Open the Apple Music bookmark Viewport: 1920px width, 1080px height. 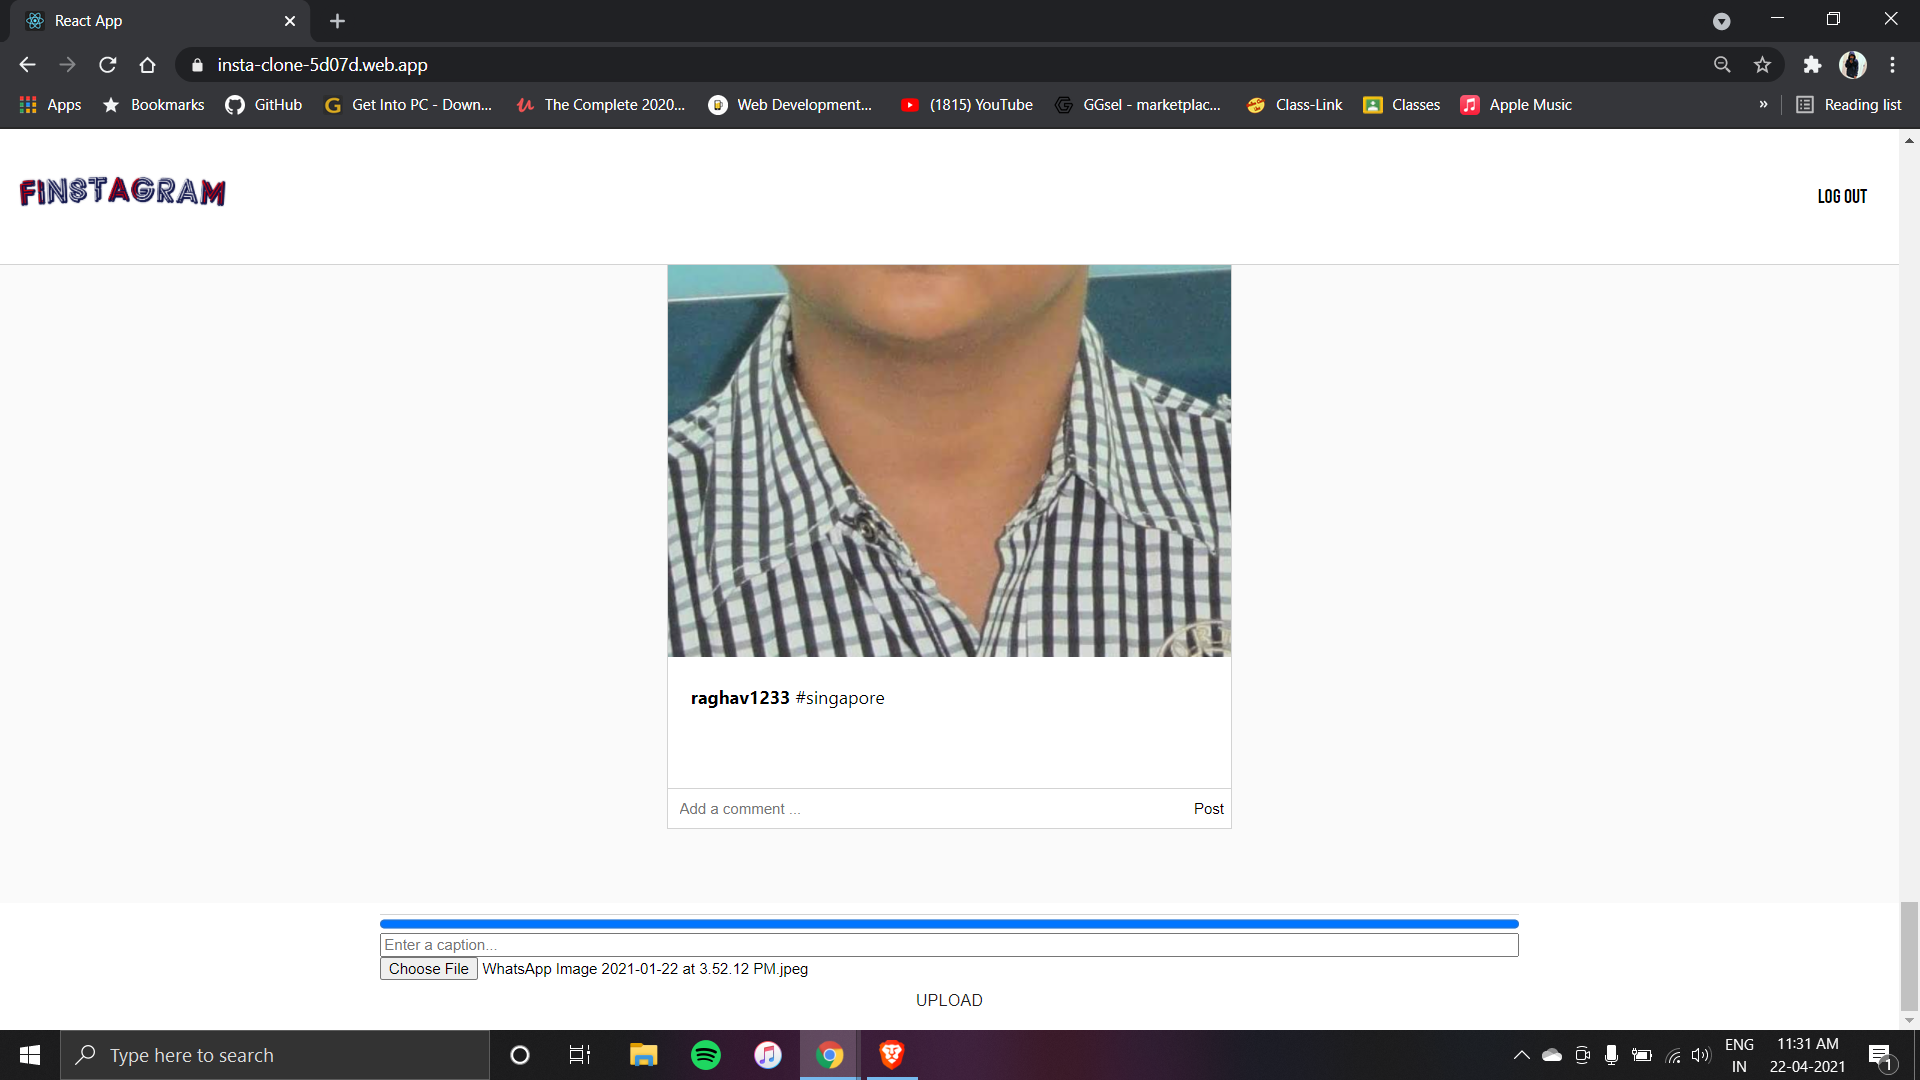point(1516,104)
